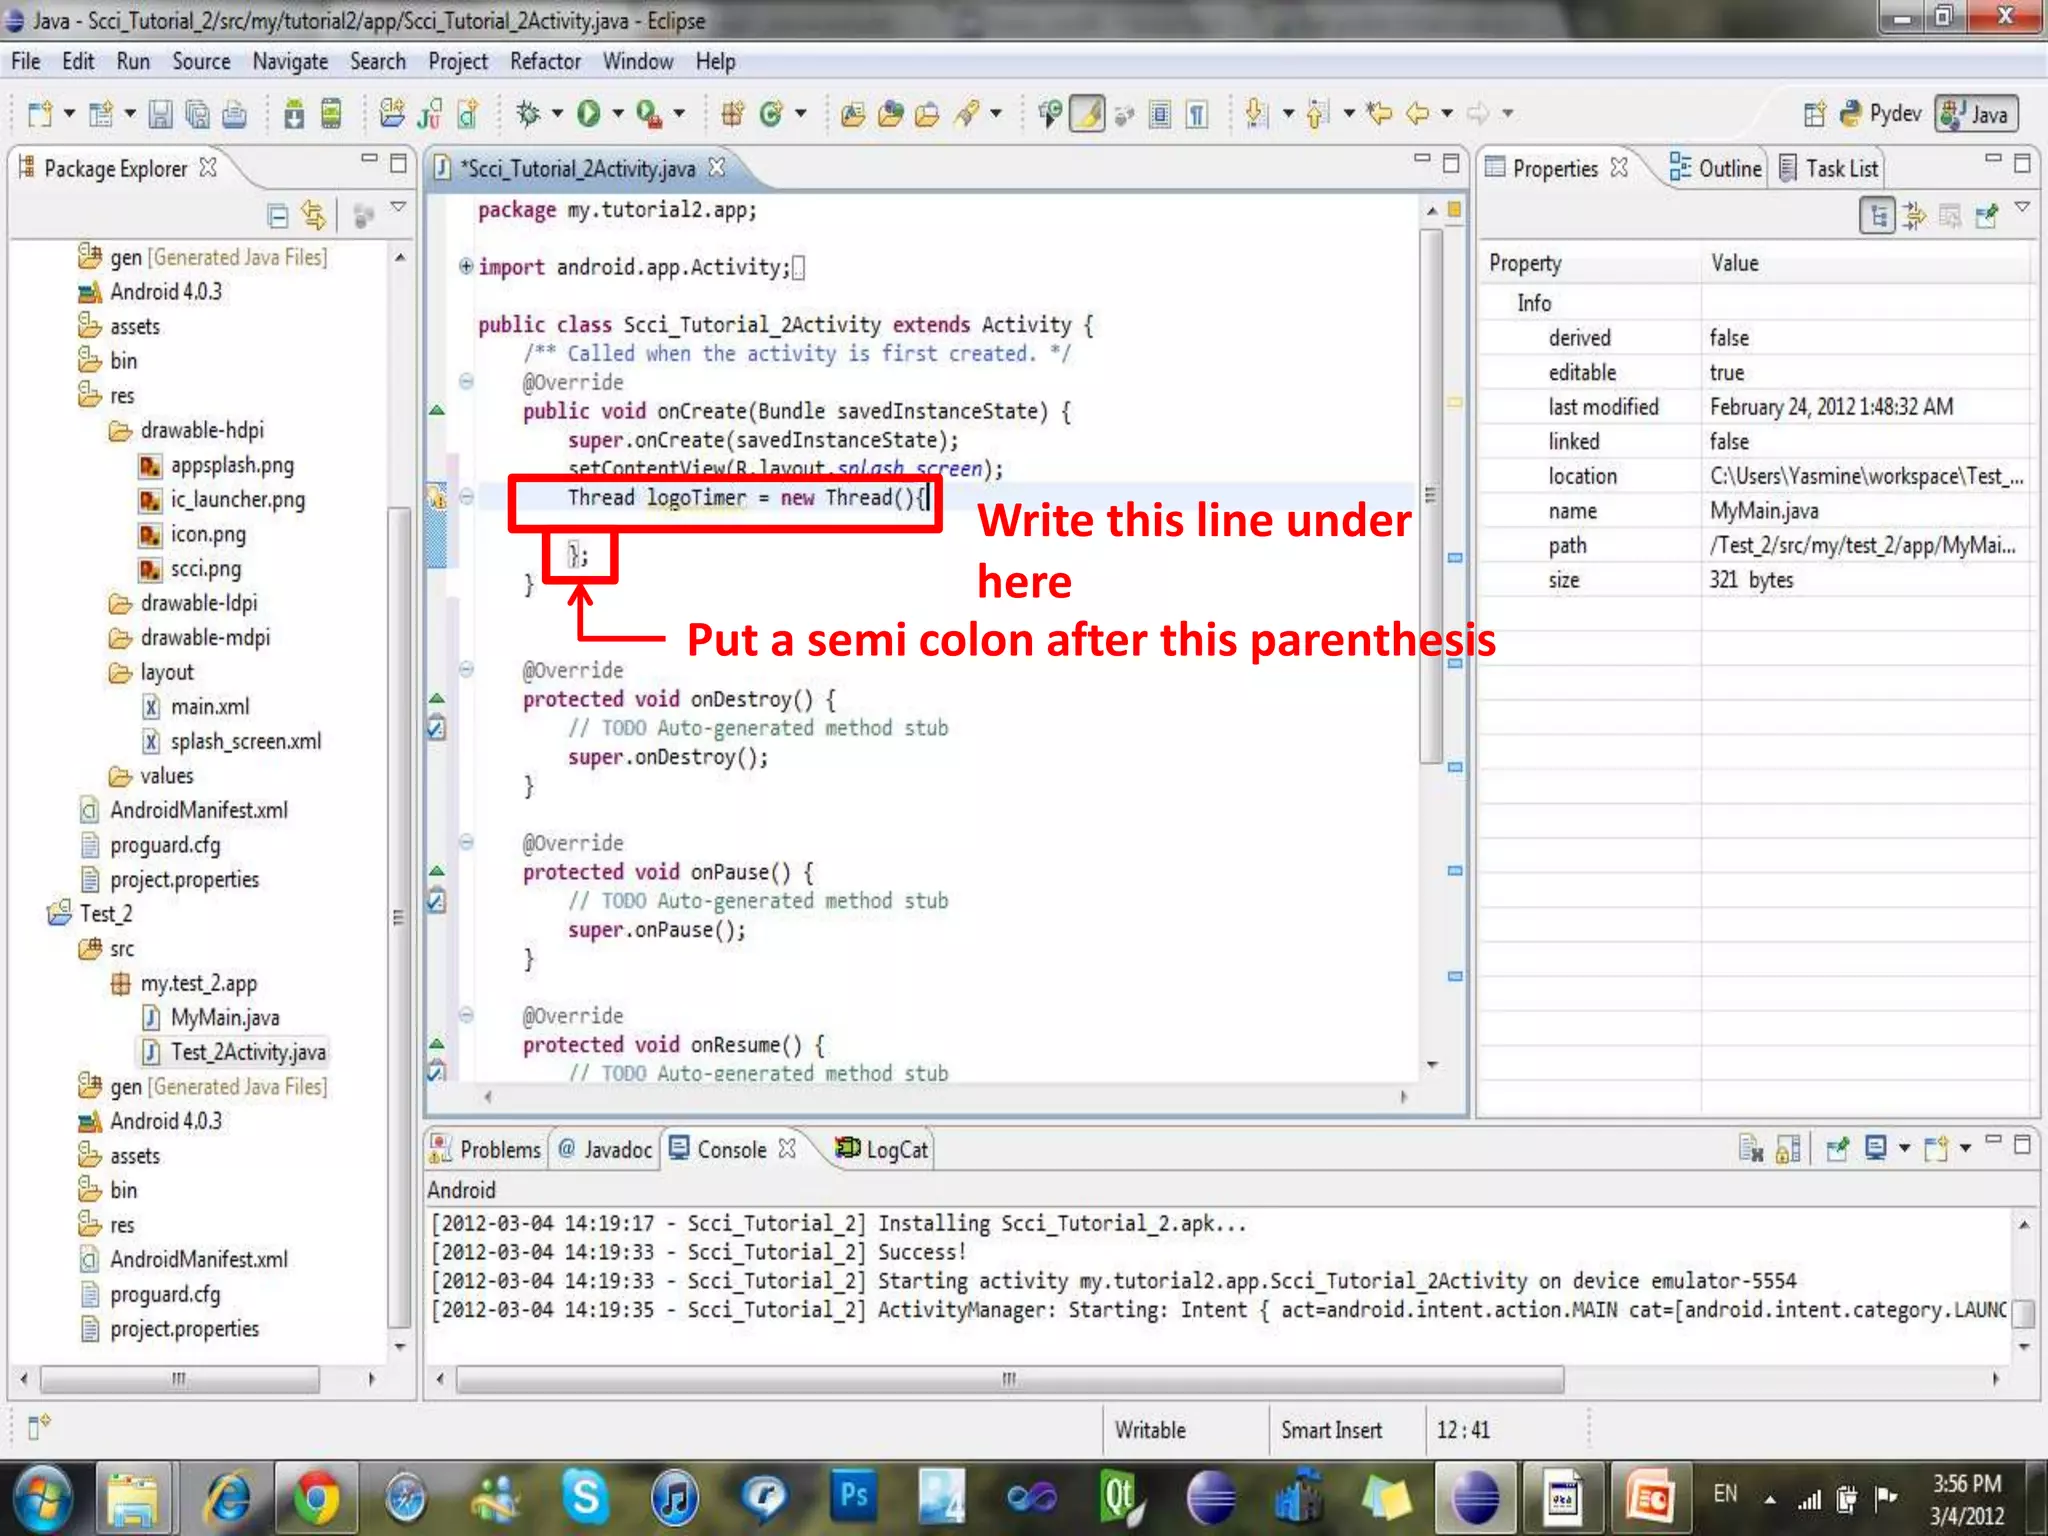2048x1536 pixels.
Task: Click the Debug bug icon
Action: (528, 114)
